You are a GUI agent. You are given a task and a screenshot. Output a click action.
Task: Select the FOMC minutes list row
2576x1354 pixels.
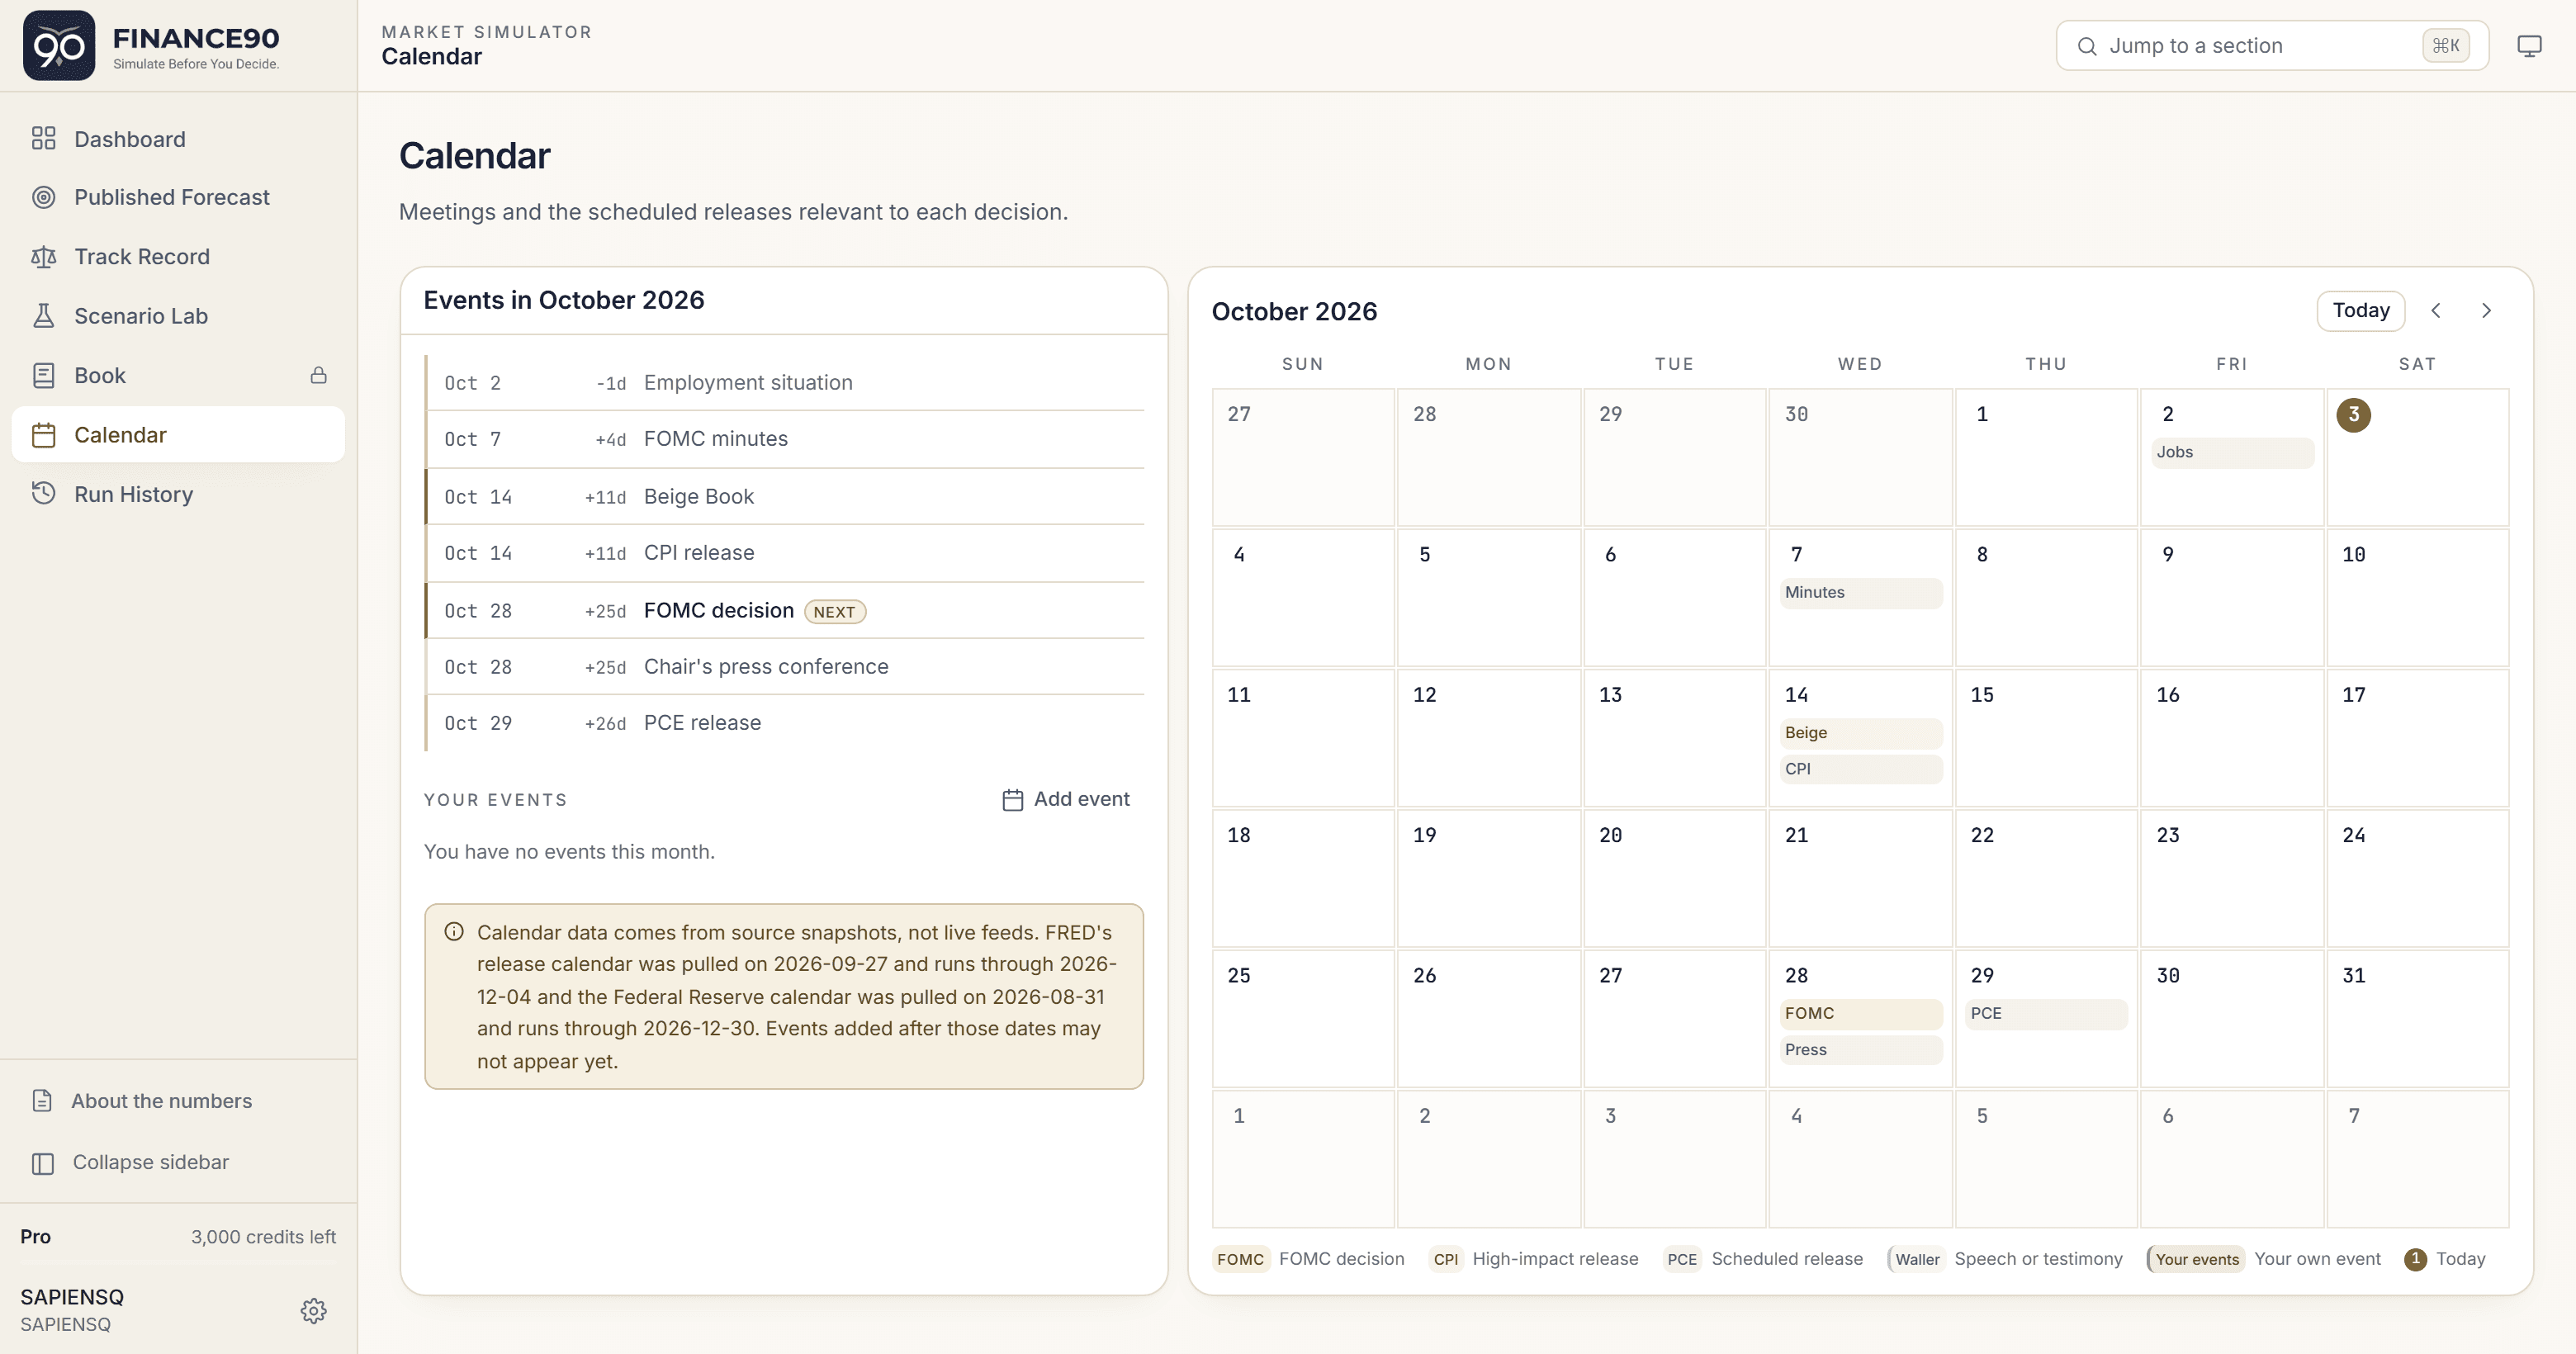click(784, 439)
